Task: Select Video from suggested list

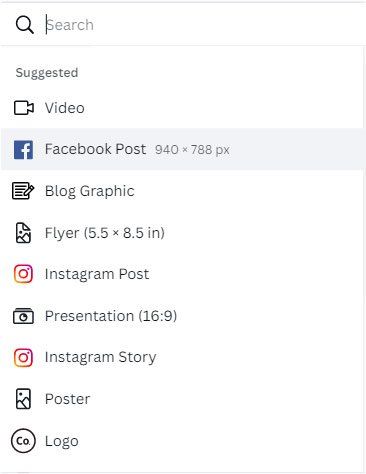Action: (x=182, y=108)
